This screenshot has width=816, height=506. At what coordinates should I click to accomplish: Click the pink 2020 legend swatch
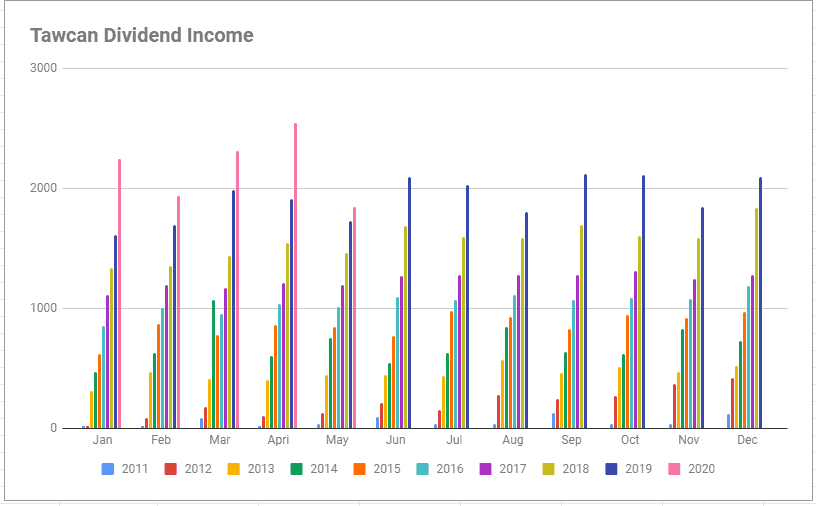[674, 468]
